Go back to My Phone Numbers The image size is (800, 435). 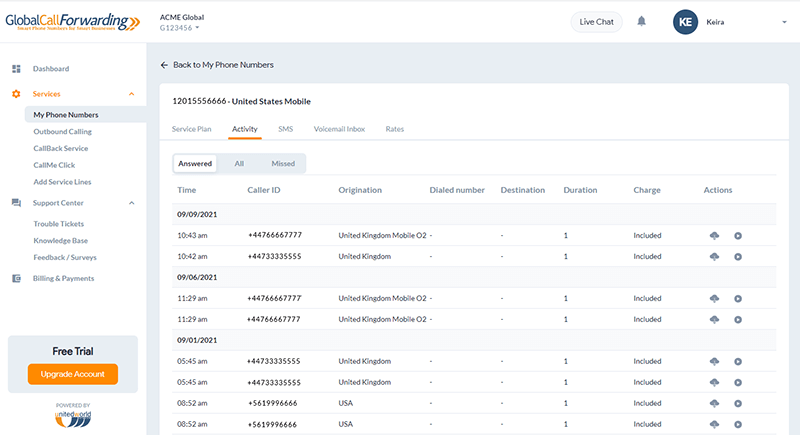[217, 65]
